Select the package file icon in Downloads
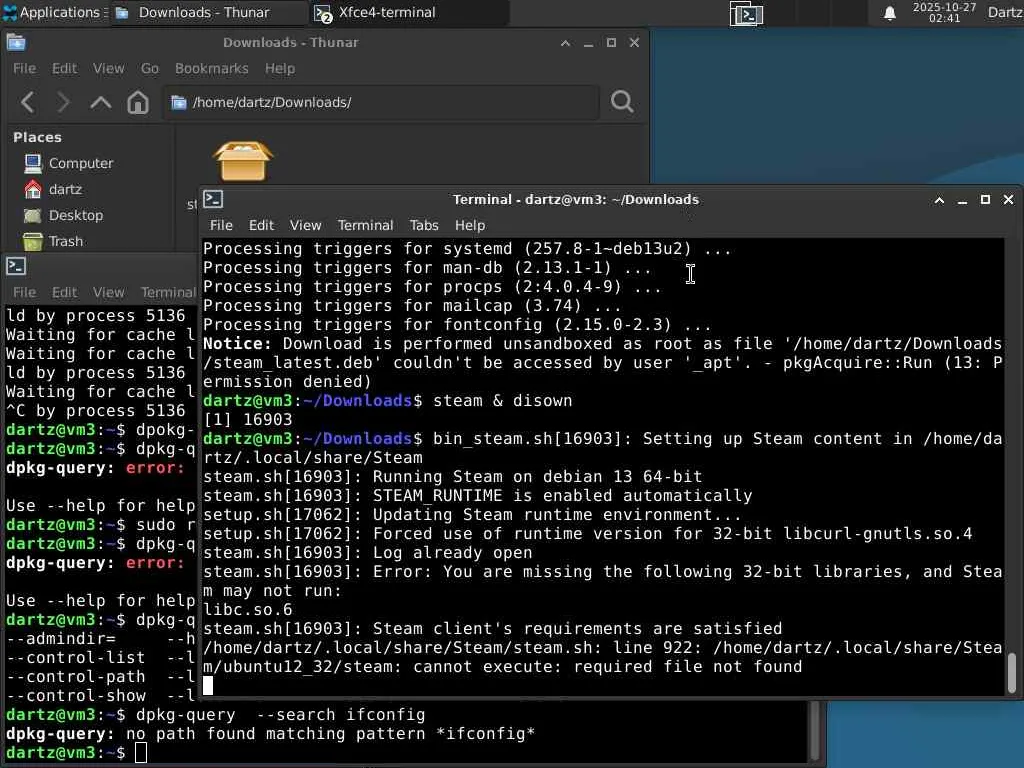The image size is (1024, 768). 243,161
